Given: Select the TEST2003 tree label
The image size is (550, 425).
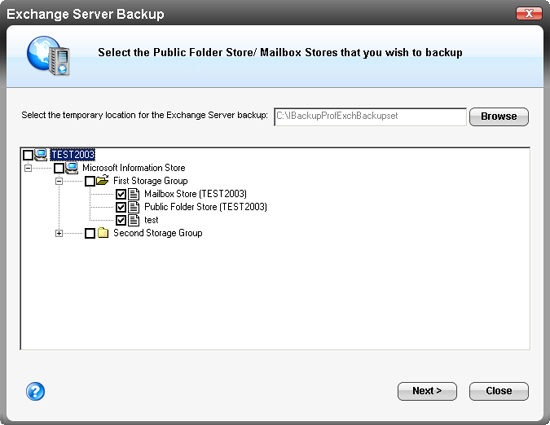Looking at the screenshot, I should [73, 155].
